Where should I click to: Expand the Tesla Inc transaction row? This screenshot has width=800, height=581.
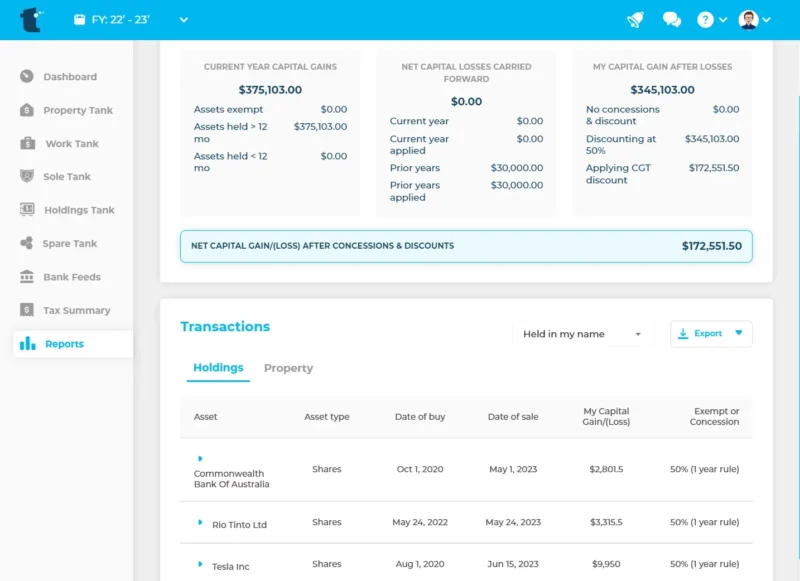point(200,565)
